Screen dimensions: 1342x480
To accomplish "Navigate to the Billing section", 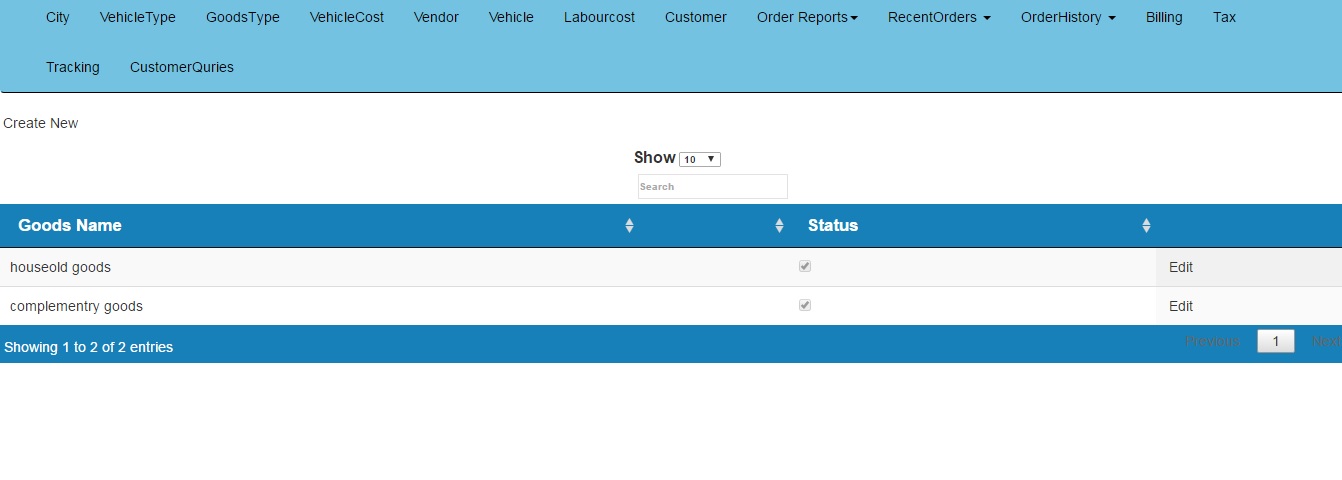I will [1164, 17].
